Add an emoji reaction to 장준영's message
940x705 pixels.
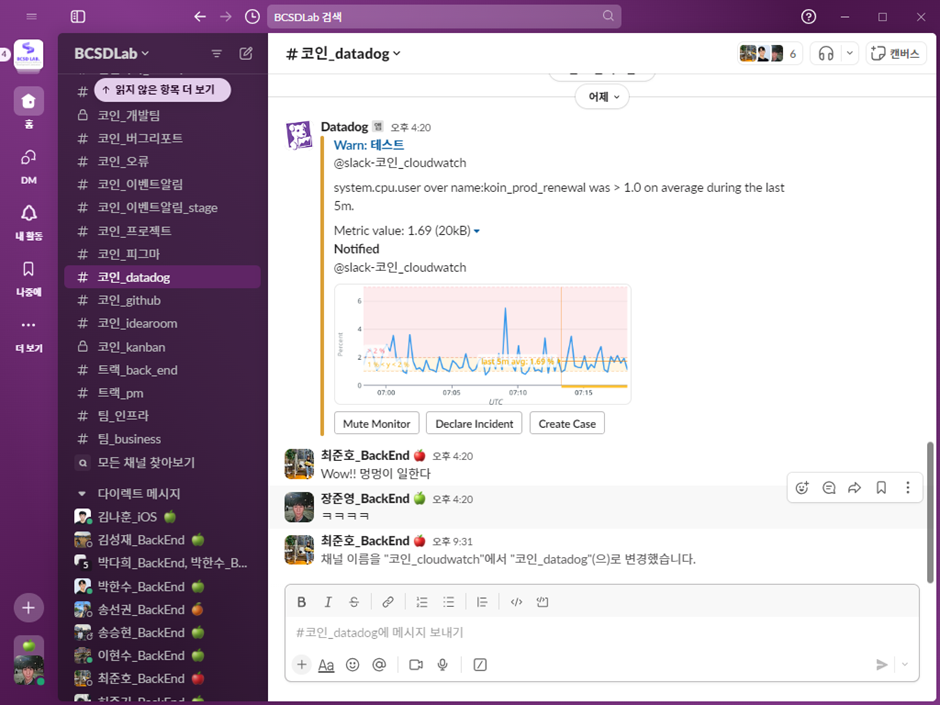801,487
